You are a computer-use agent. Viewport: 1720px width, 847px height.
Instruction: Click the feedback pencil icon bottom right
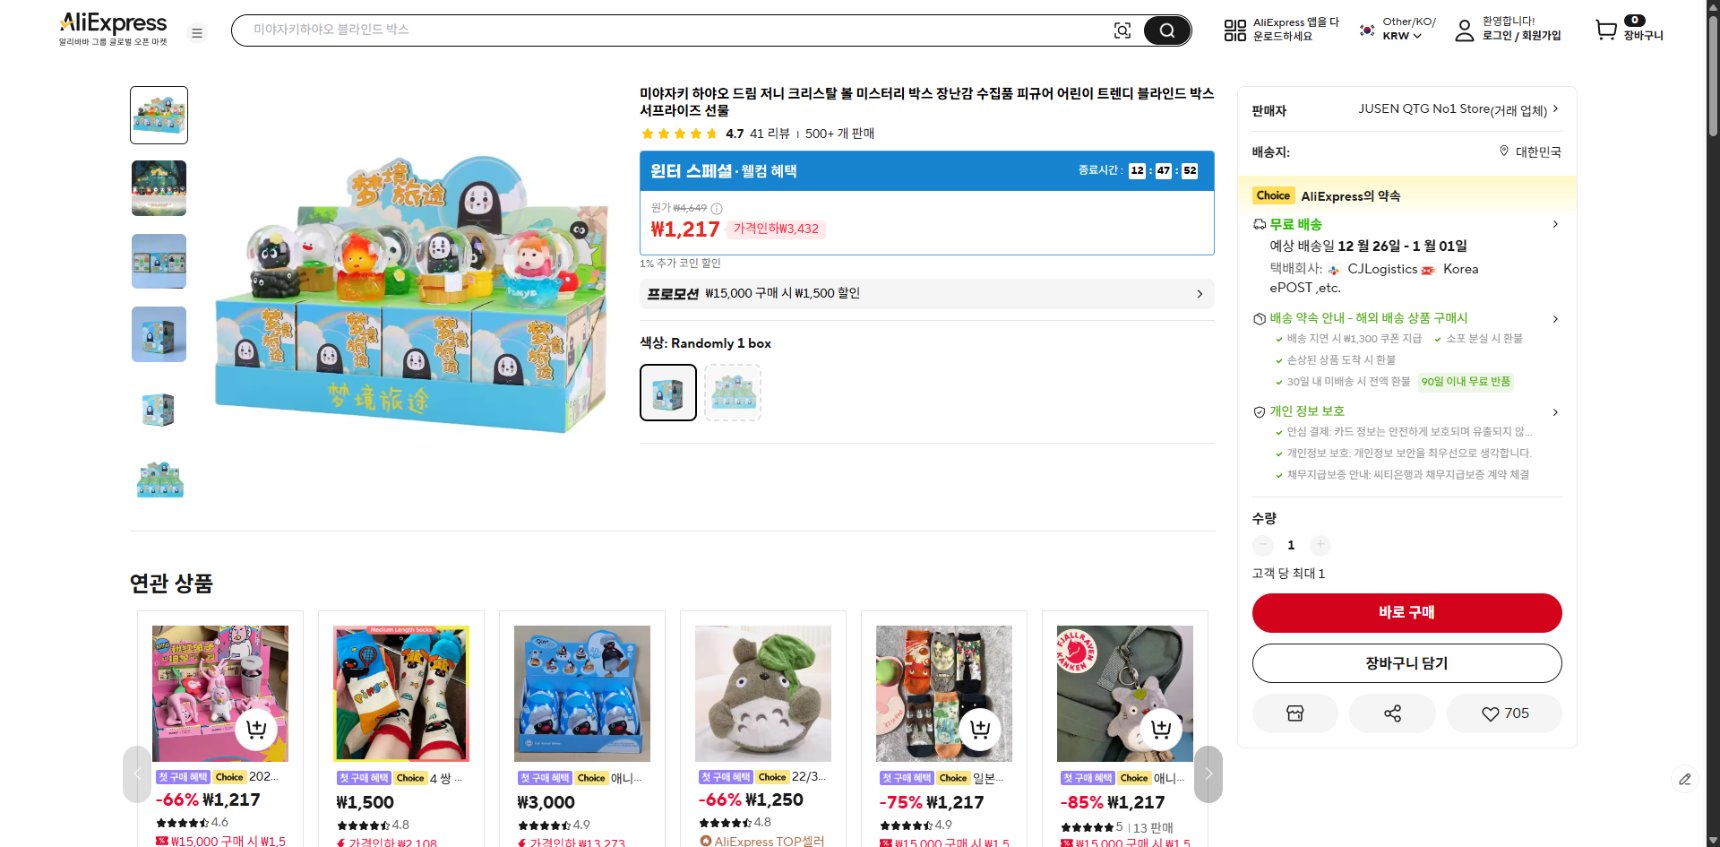(x=1684, y=778)
